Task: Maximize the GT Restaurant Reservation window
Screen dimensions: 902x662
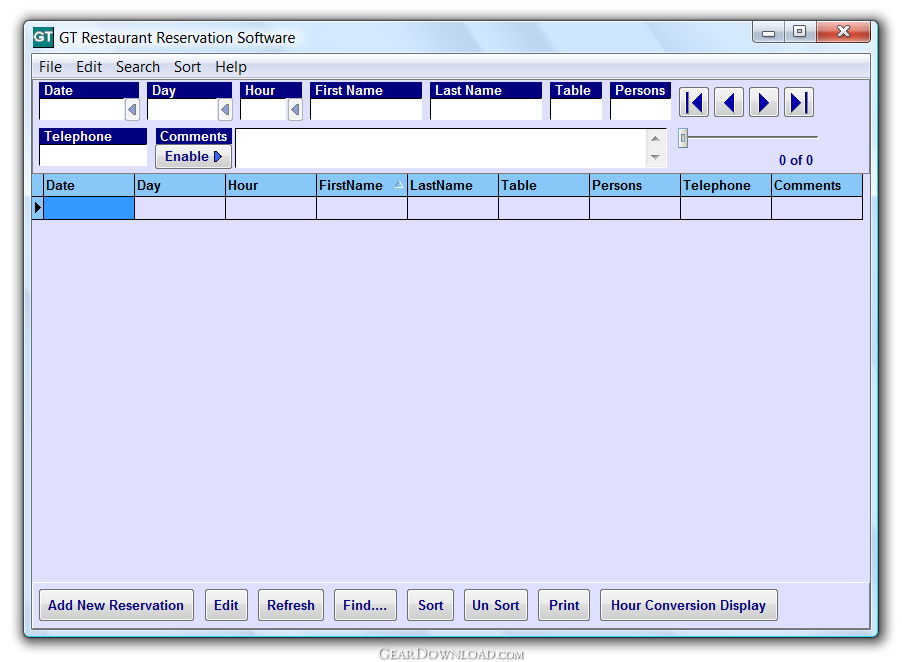Action: coord(800,32)
